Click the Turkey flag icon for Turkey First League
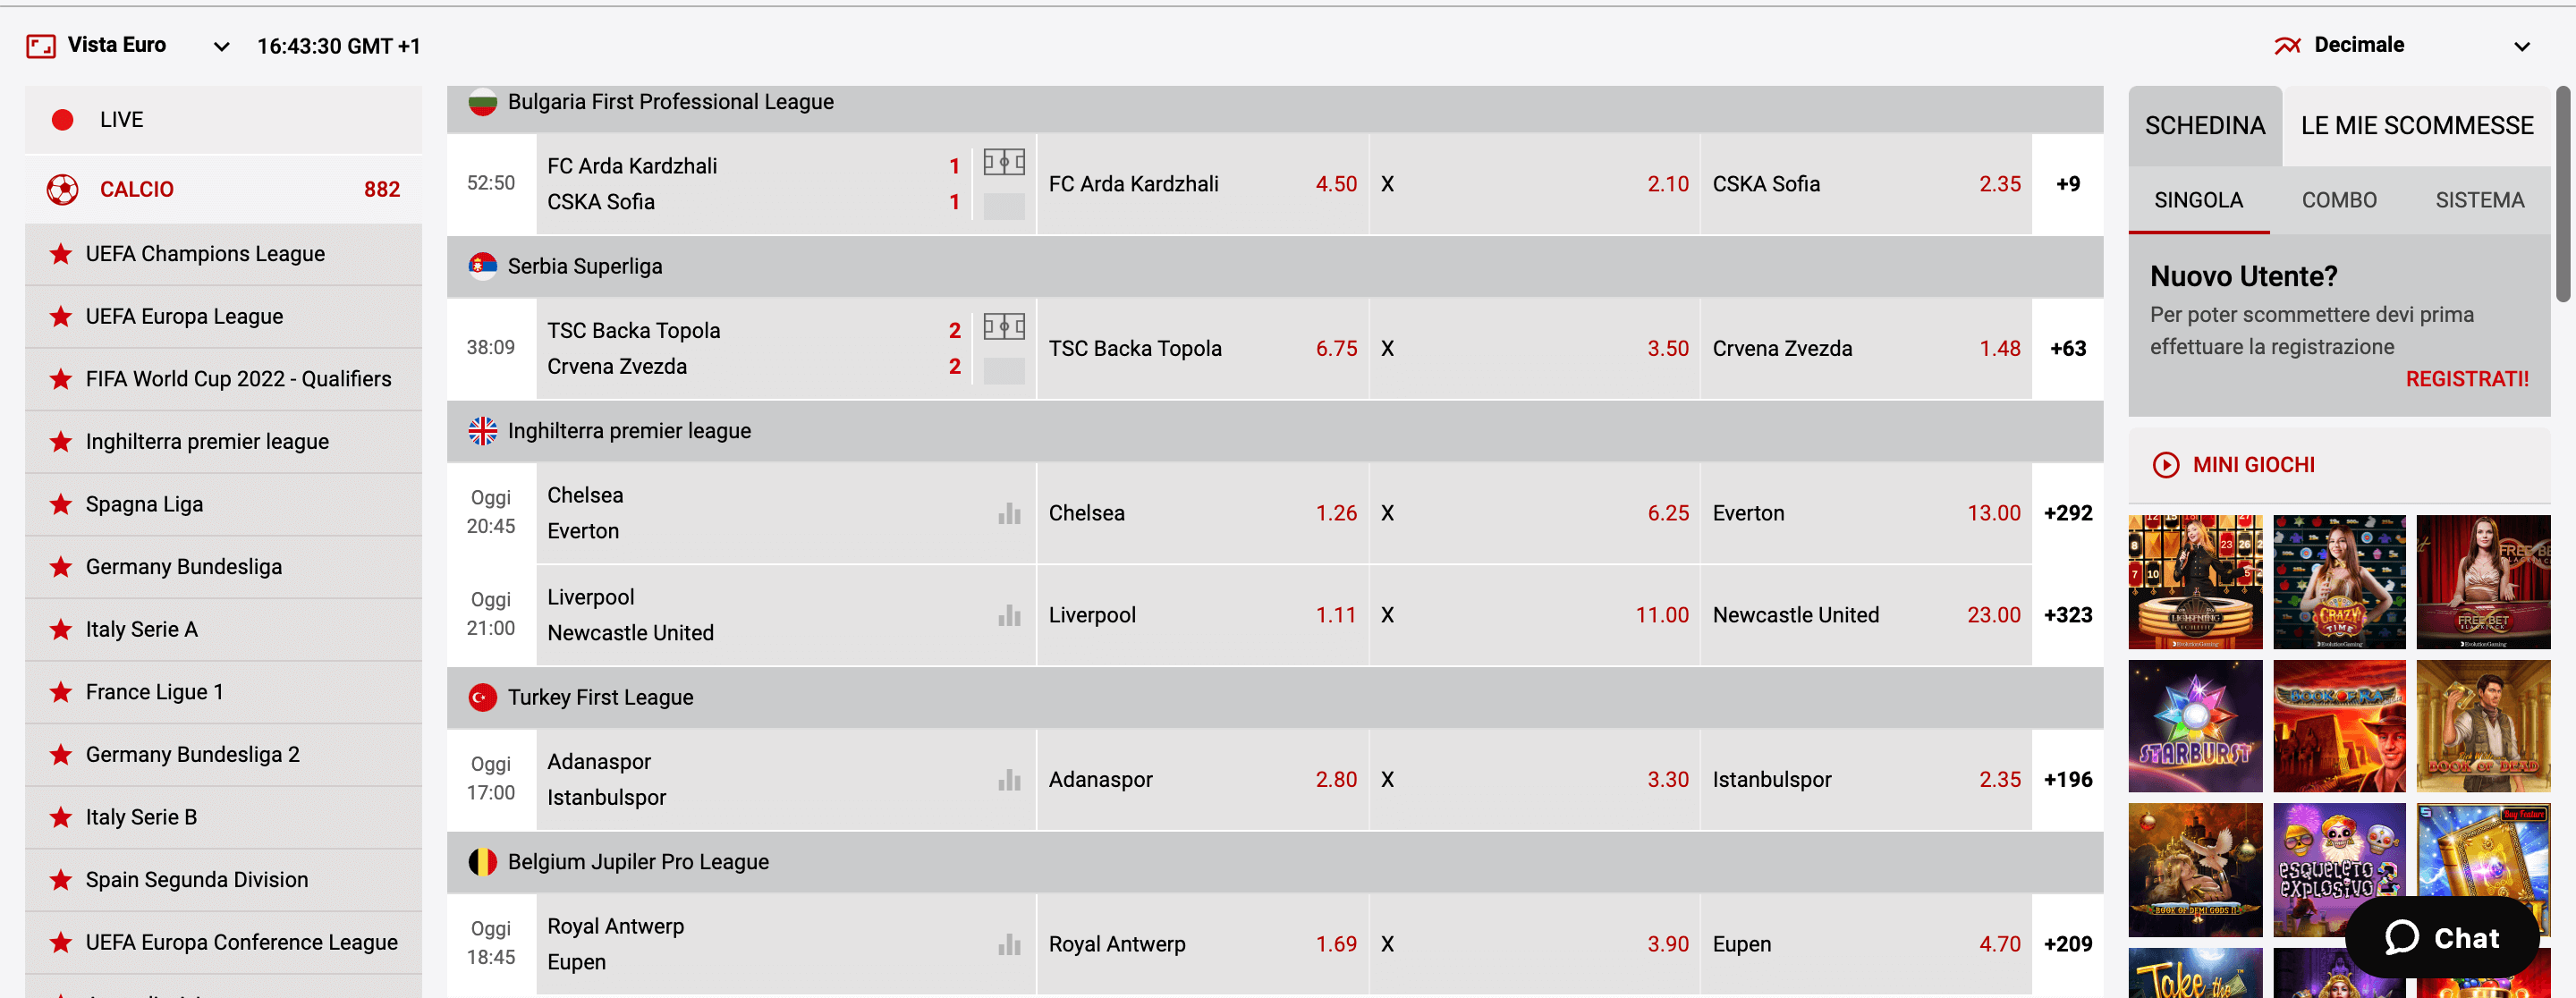This screenshot has width=2576, height=998. [483, 697]
